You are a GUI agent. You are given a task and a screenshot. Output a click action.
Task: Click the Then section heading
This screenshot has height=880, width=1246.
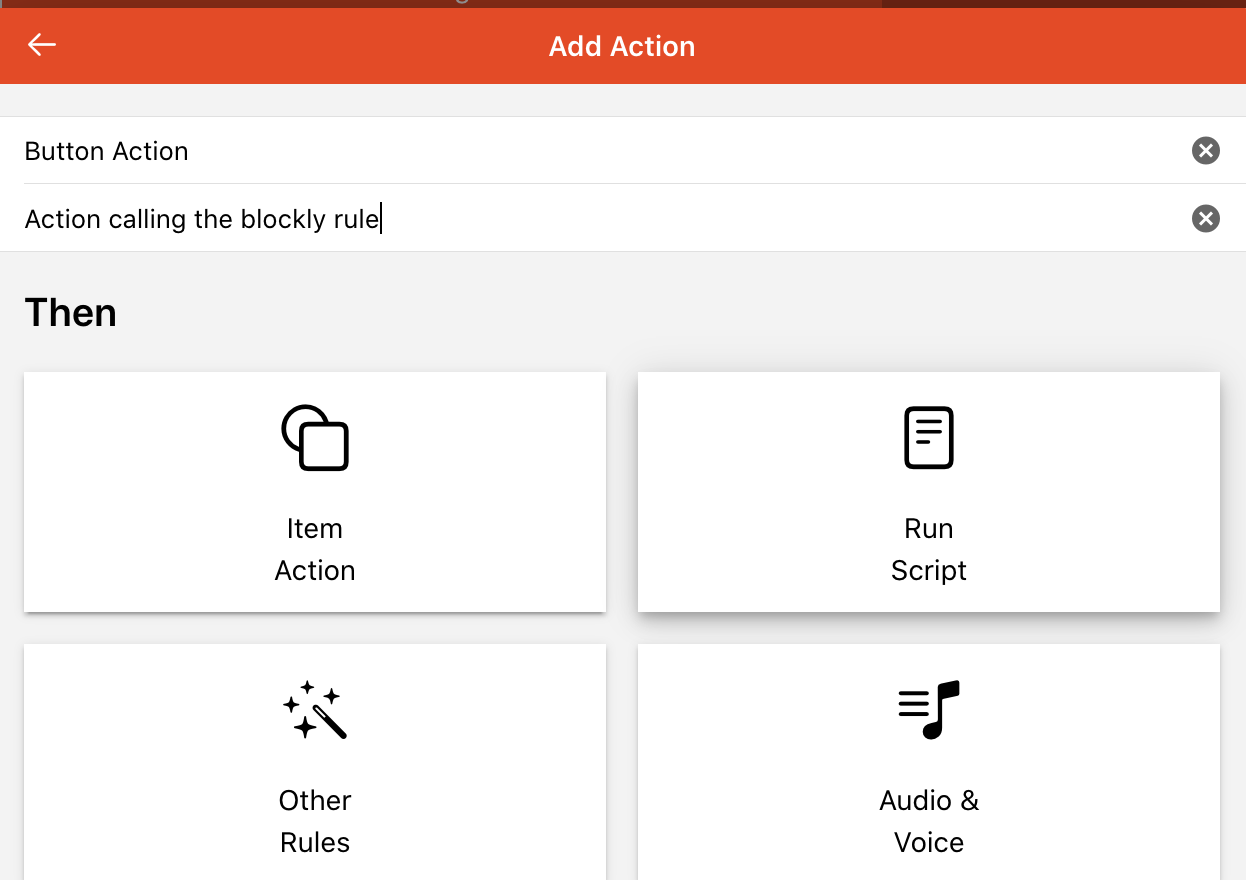[71, 312]
